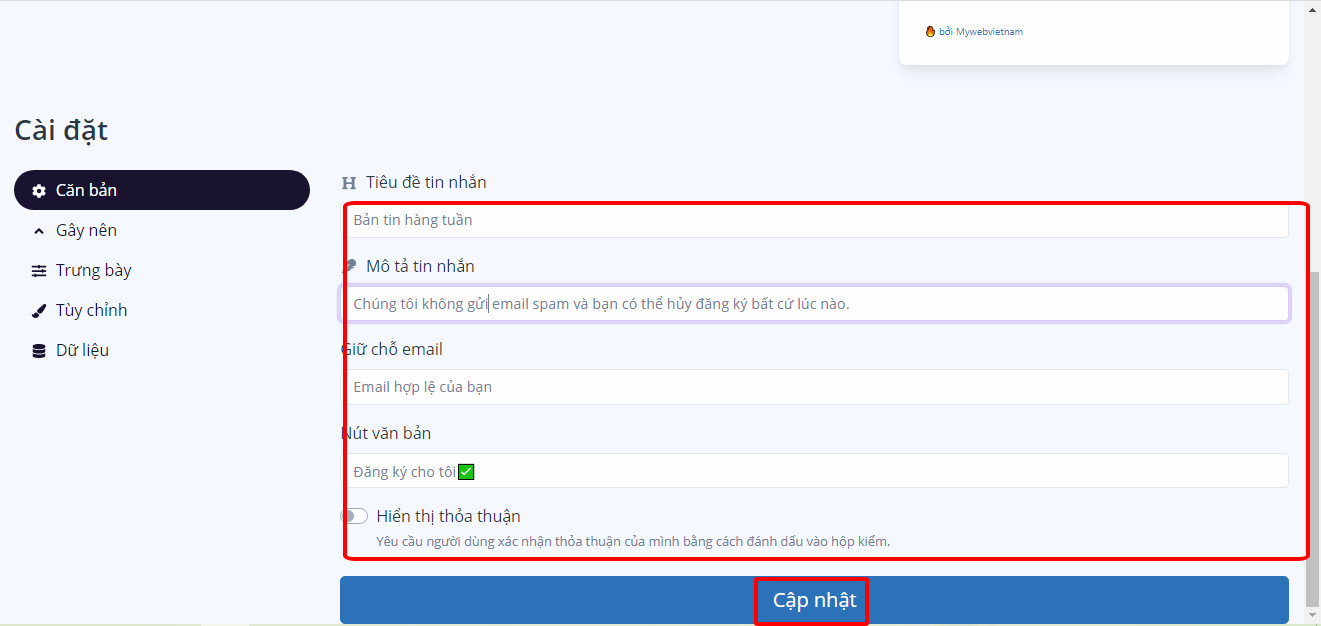This screenshot has width=1321, height=626.
Task: Click the sliders icon beside Trưng bày
Action: [39, 271]
